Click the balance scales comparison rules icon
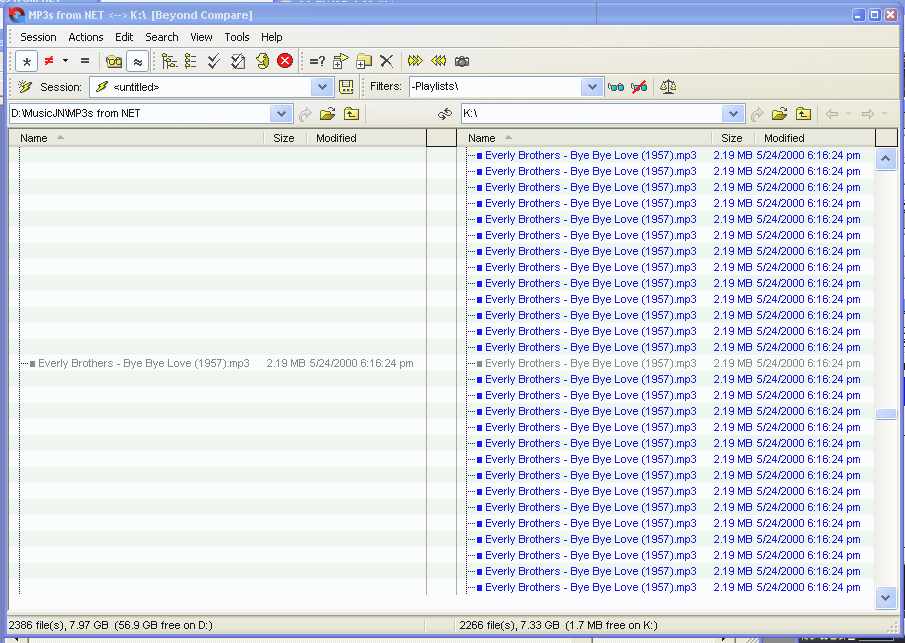This screenshot has width=905, height=643. (668, 87)
